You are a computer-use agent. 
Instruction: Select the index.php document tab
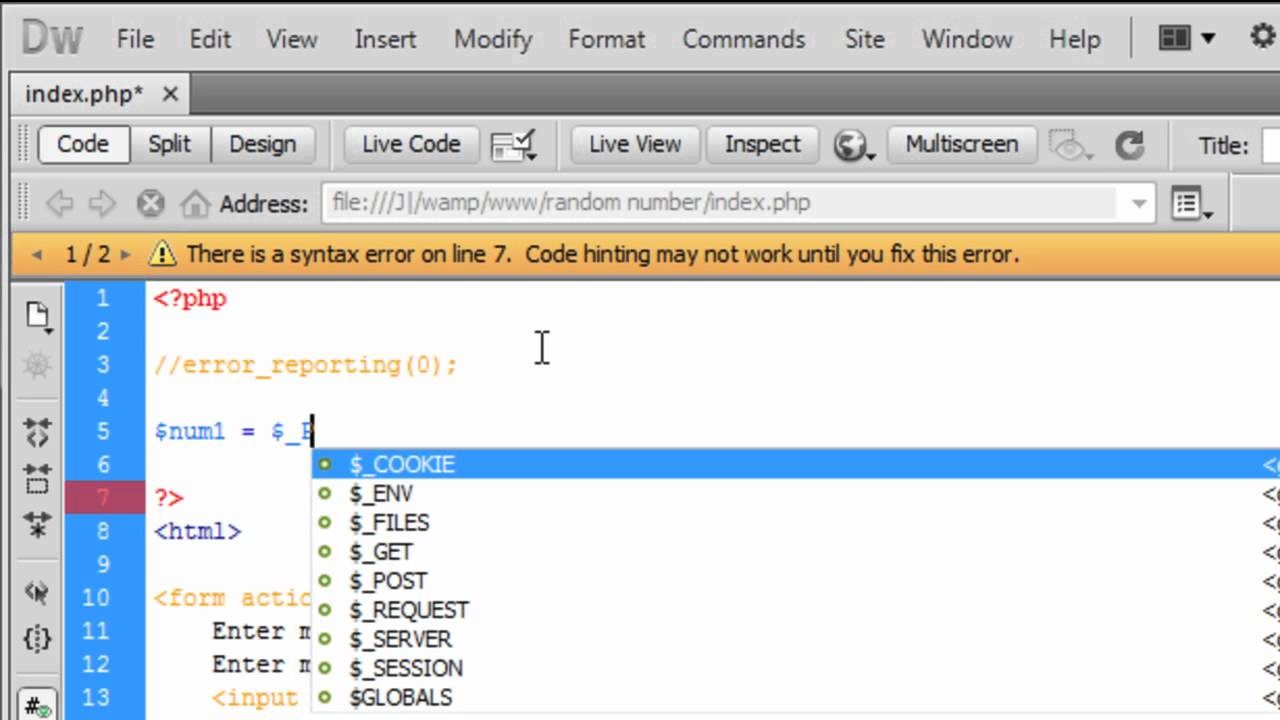pos(84,94)
